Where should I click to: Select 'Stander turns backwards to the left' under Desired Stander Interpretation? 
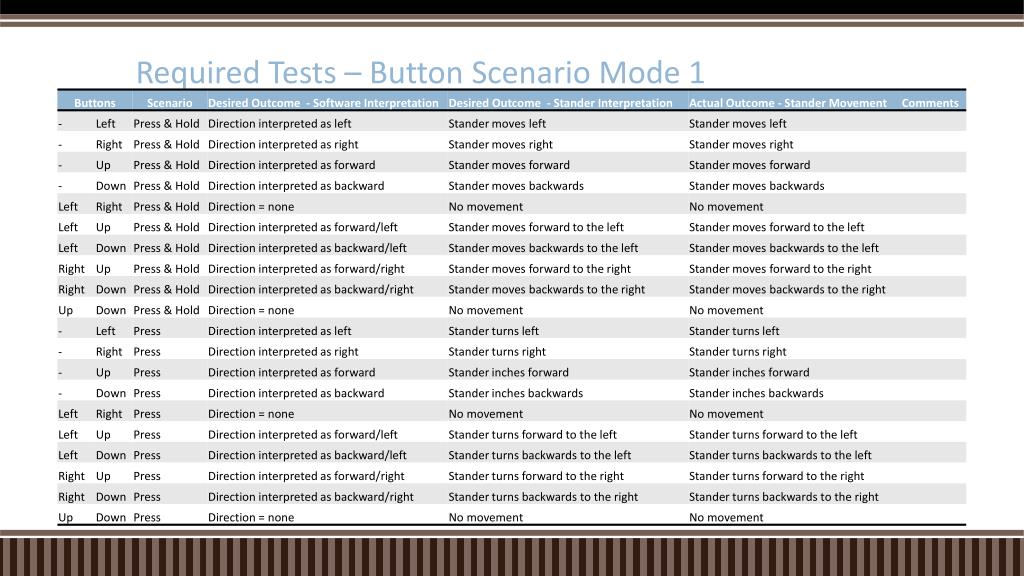(x=539, y=455)
